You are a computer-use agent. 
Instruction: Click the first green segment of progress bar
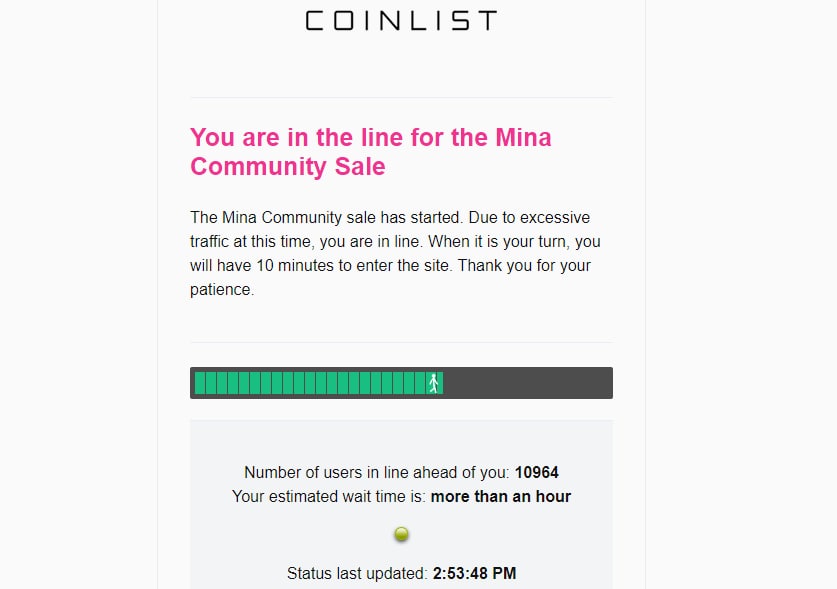[x=200, y=383]
